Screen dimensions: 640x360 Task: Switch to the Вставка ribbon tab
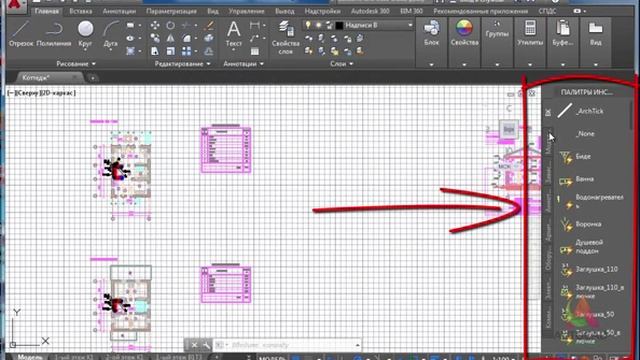[80, 11]
